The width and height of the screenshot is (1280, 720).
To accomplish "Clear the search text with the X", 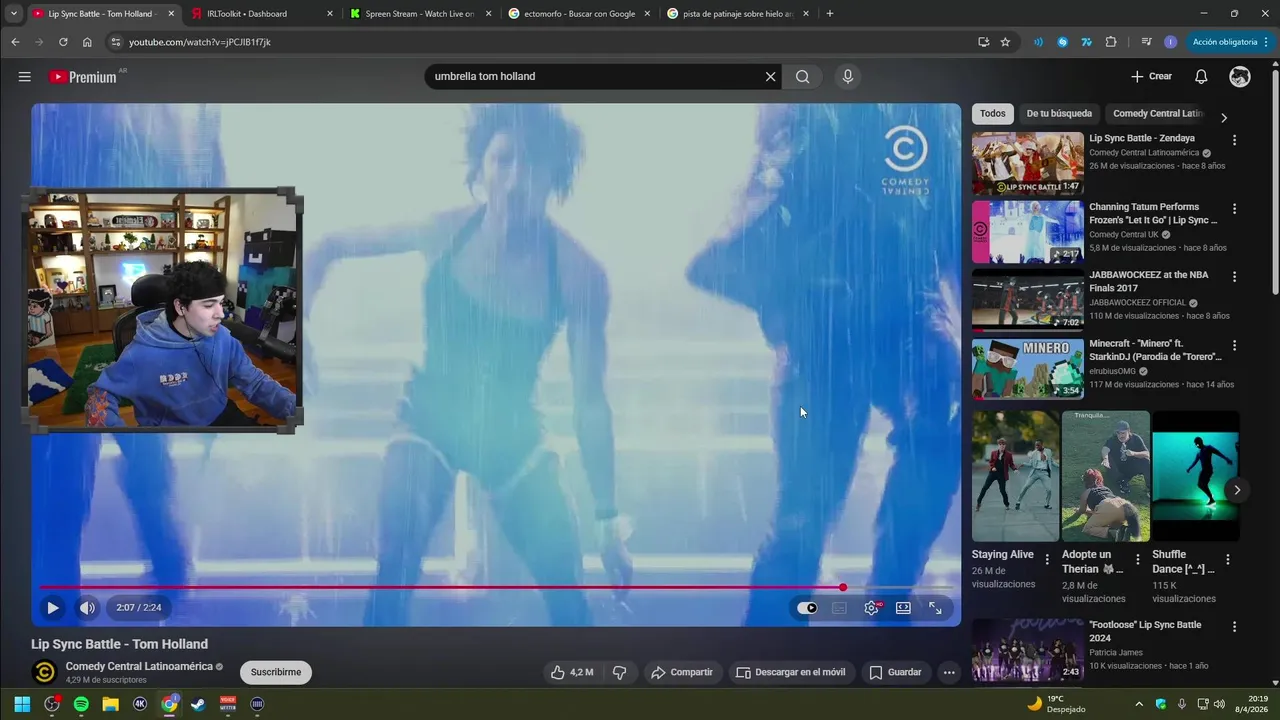I will point(770,77).
